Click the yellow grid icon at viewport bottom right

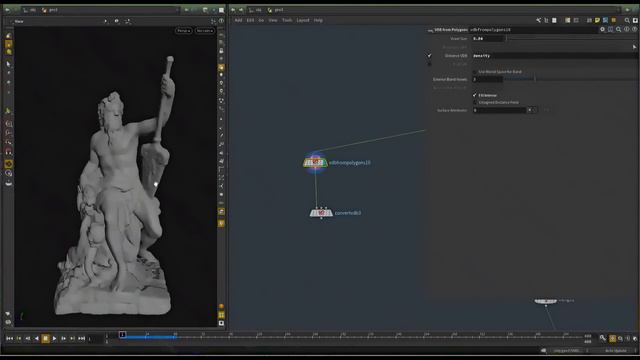pos(221,315)
